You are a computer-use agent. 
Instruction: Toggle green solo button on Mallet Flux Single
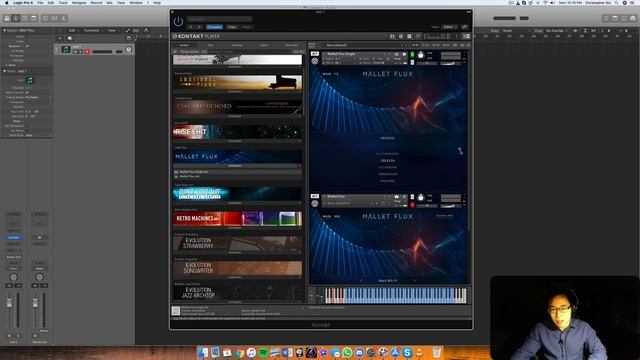click(x=412, y=54)
